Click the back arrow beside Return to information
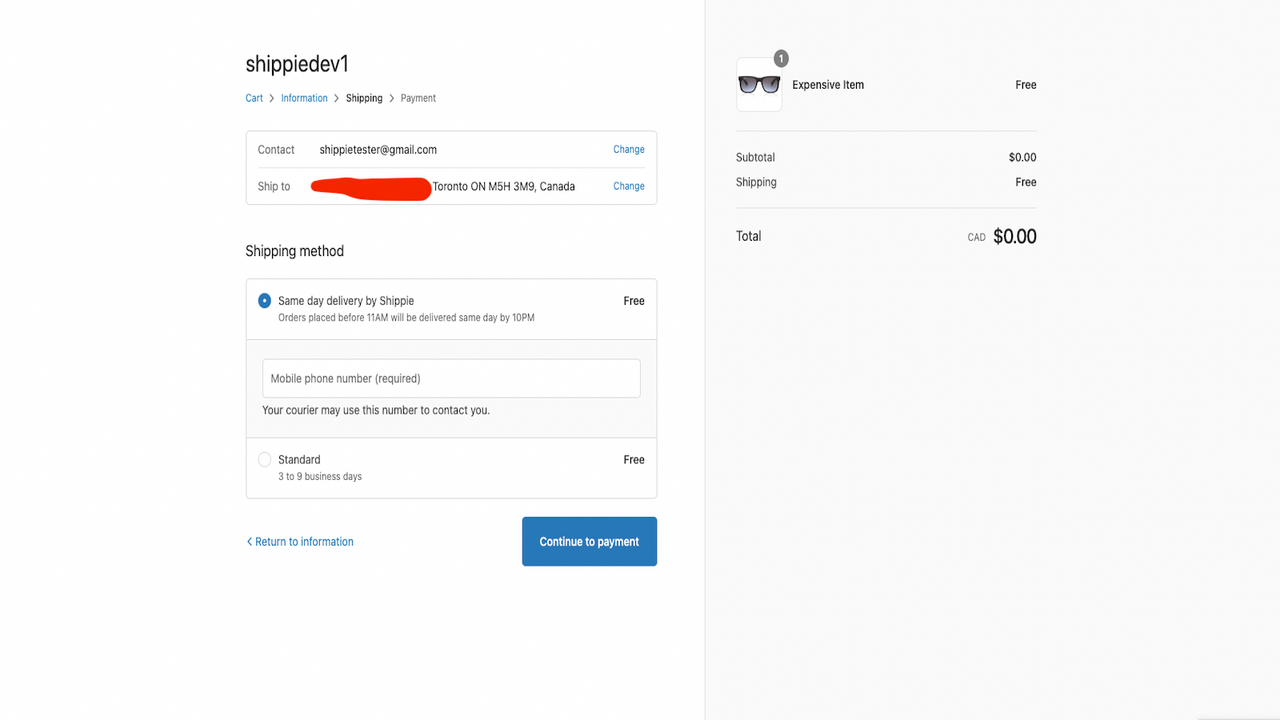Viewport: 1280px width, 720px height. coord(249,541)
